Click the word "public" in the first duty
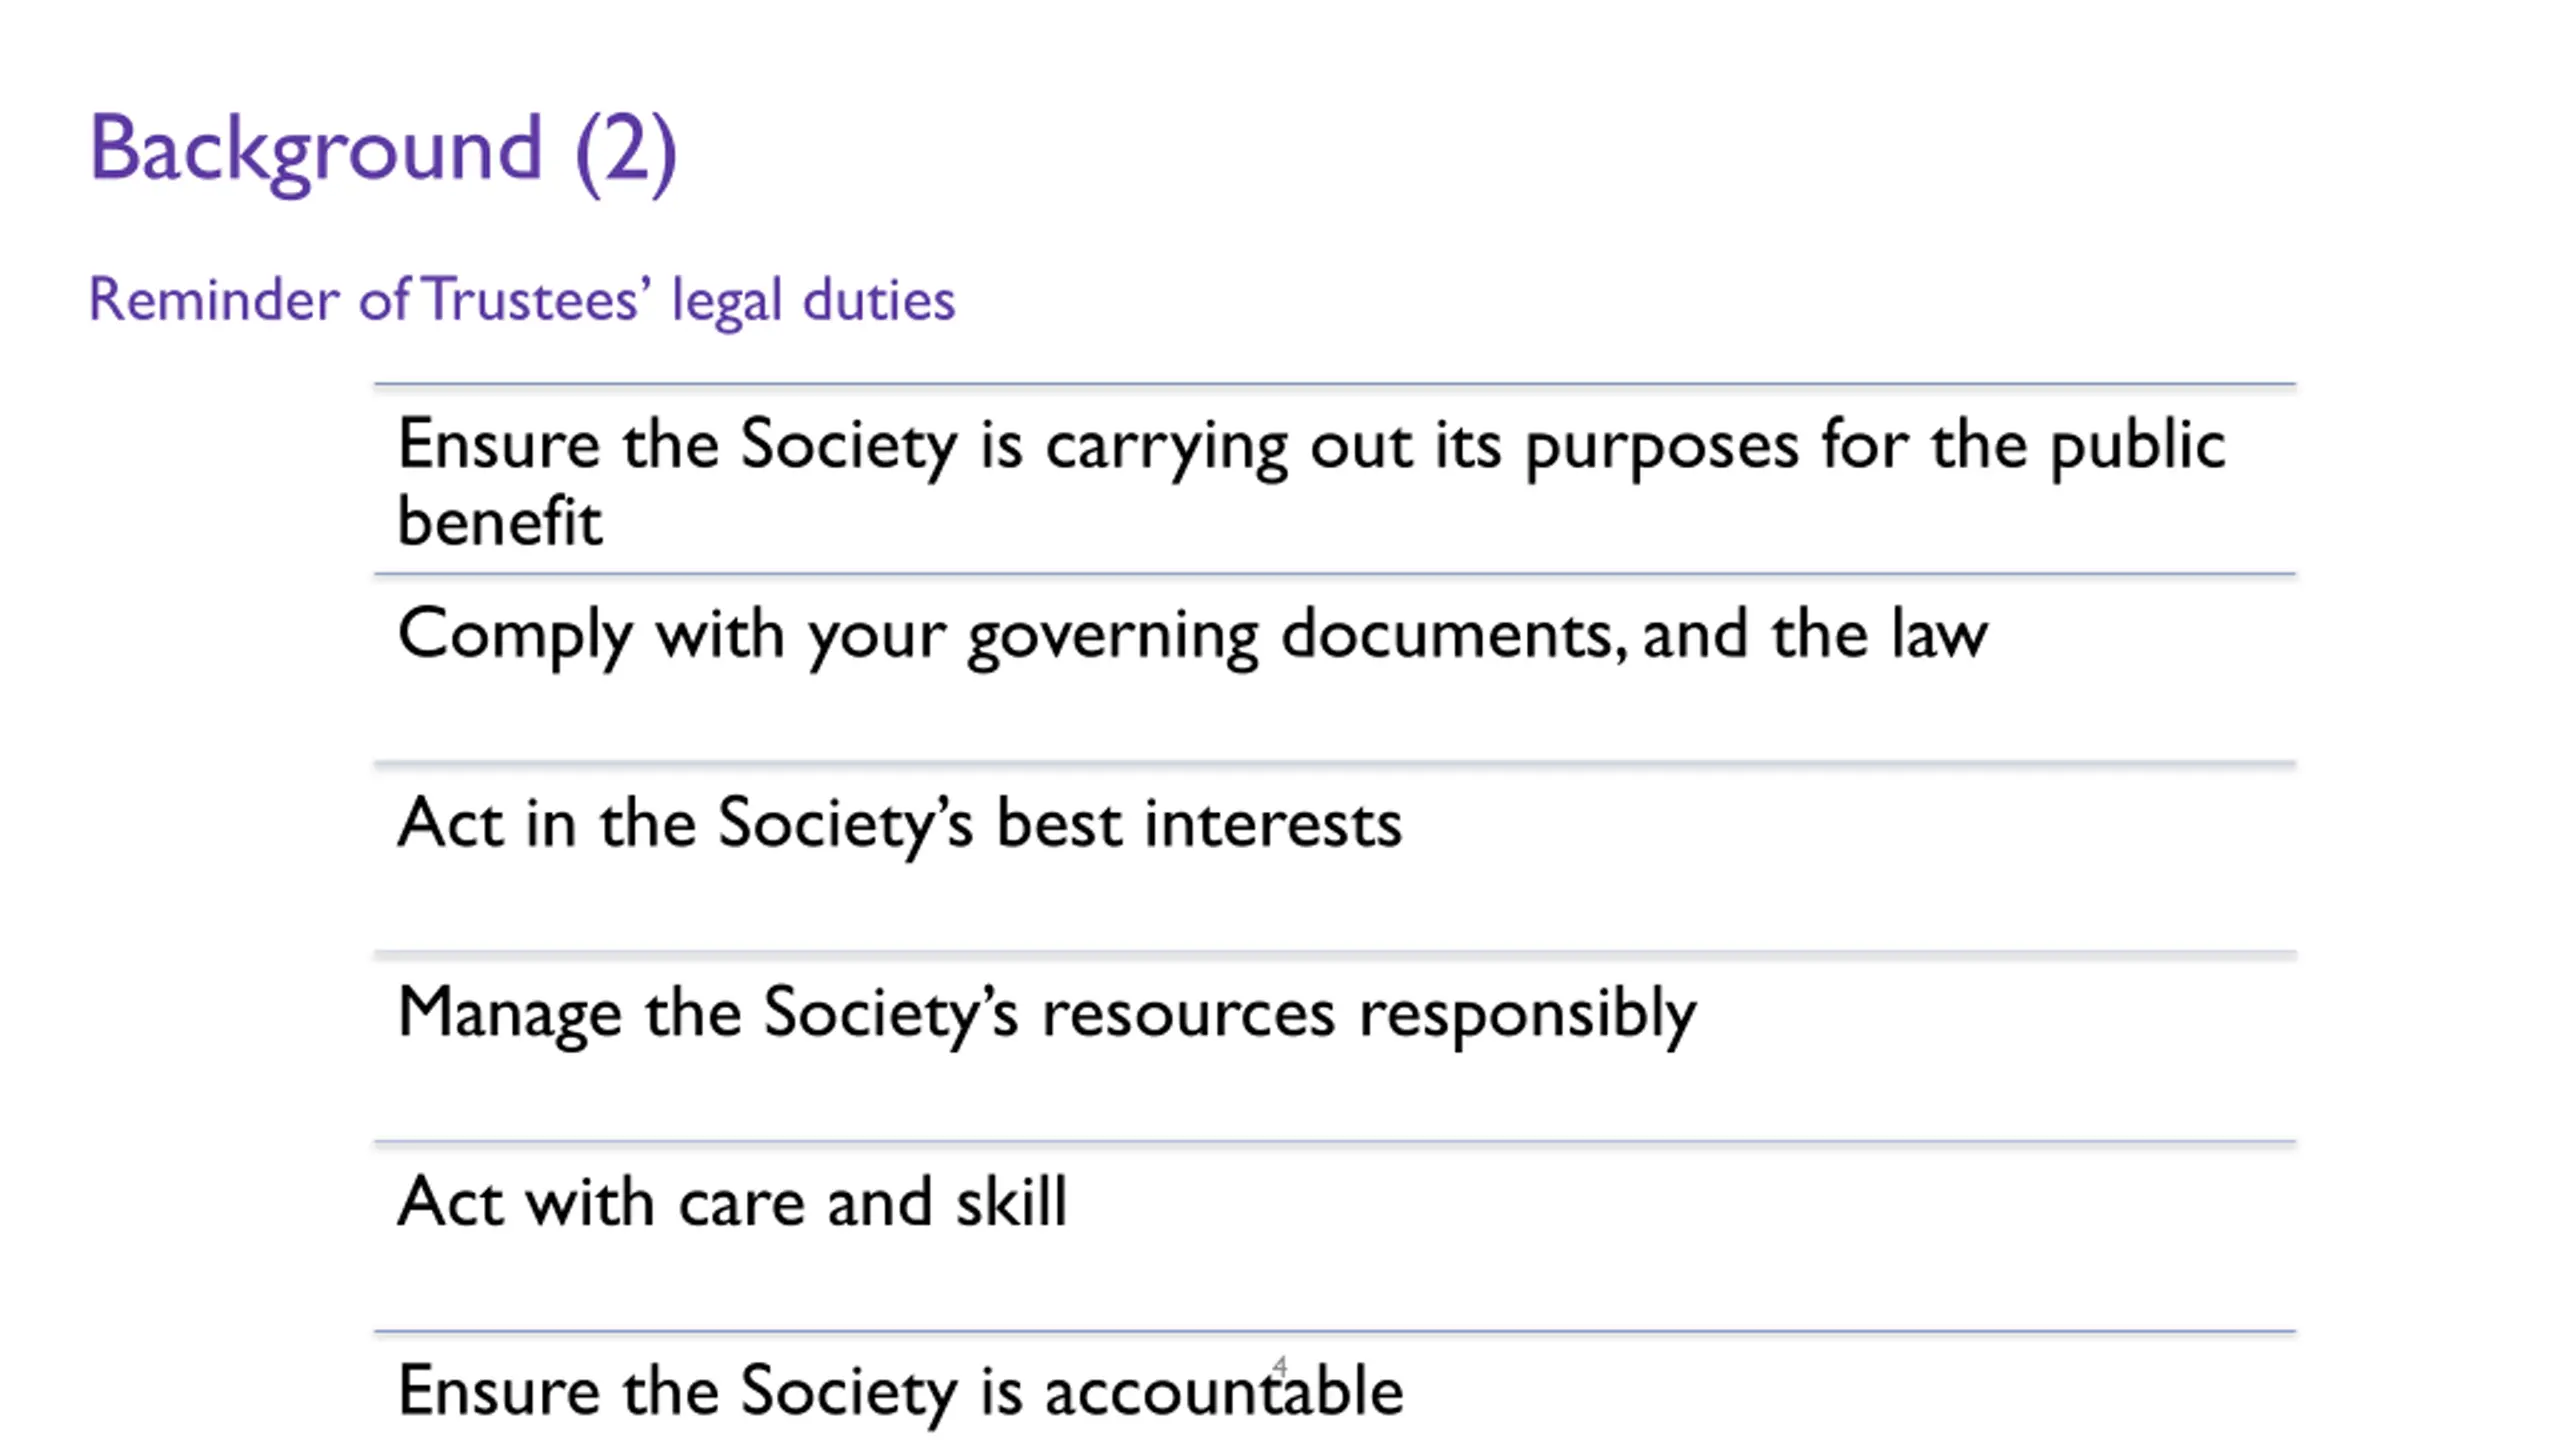Screen dimensions: 2560x1440 [x=2138, y=445]
